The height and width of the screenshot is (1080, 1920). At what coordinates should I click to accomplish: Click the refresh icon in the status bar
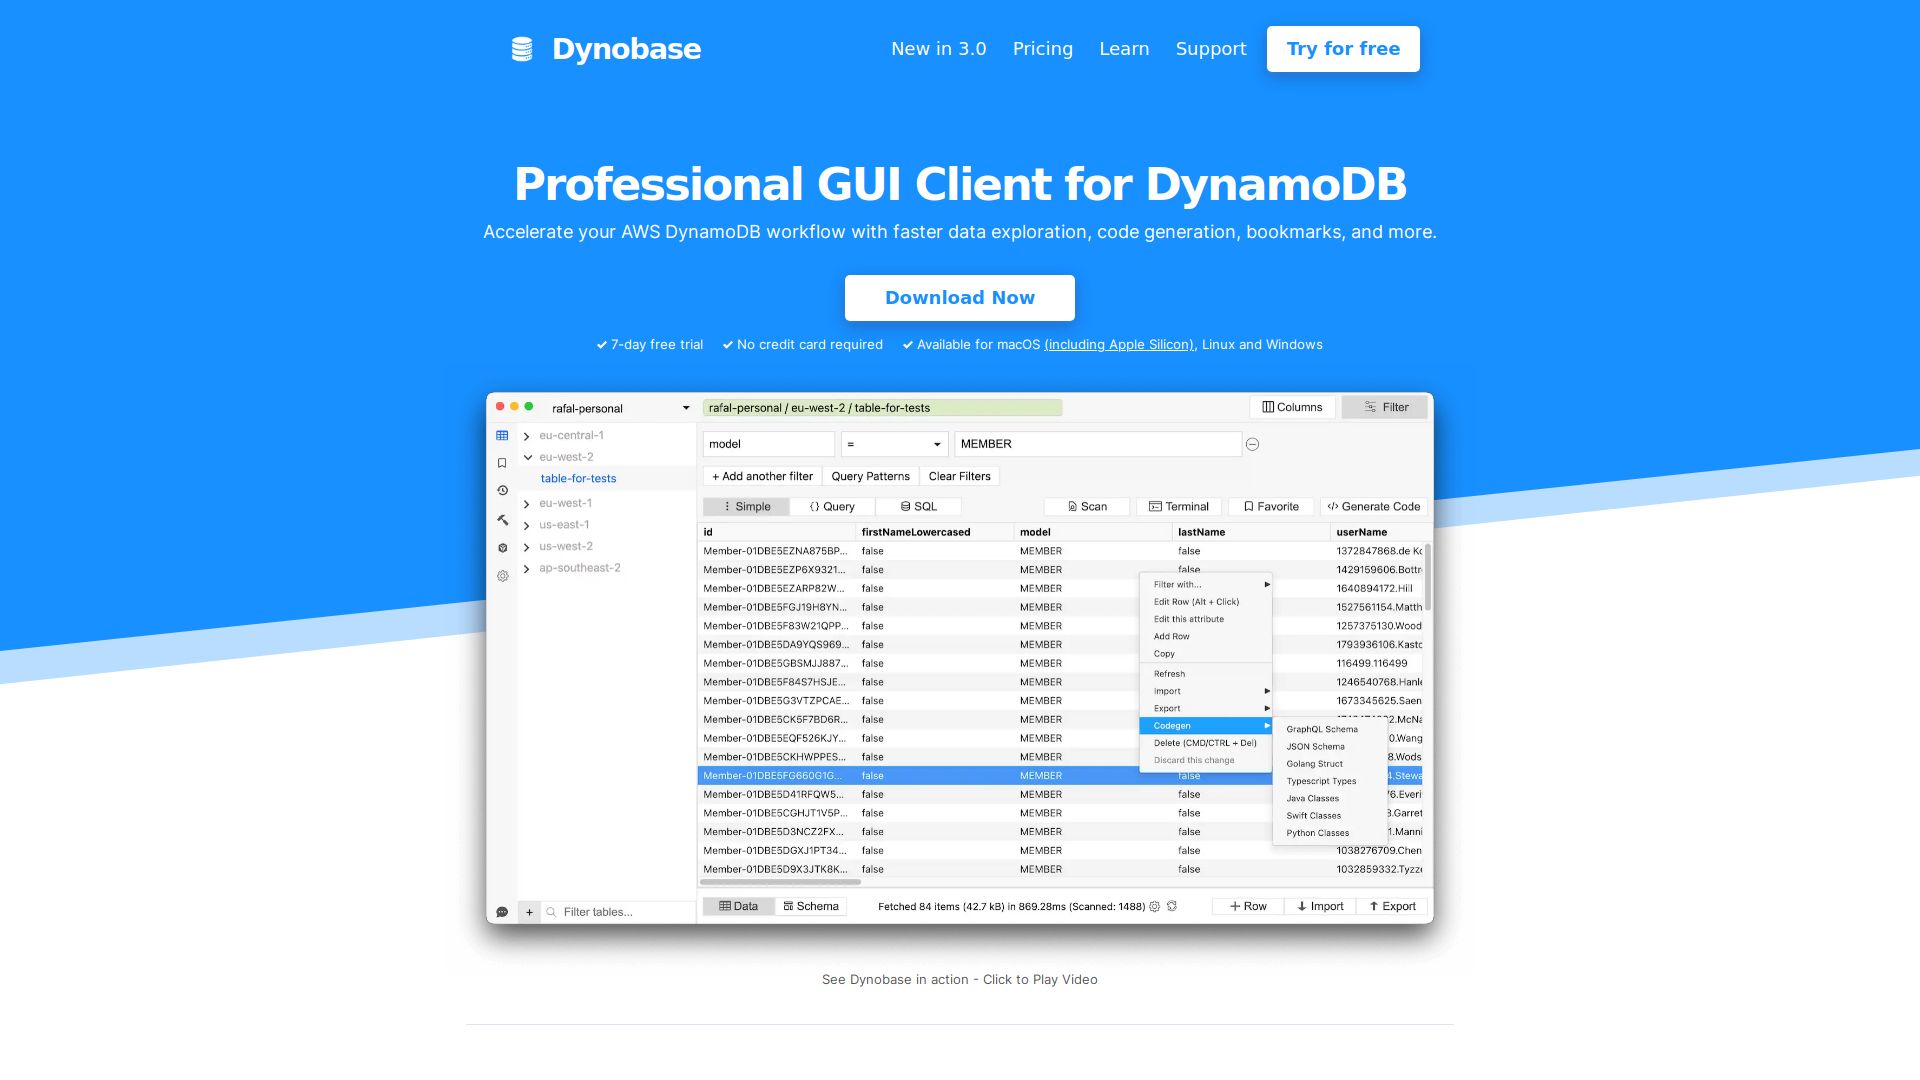(x=1172, y=907)
